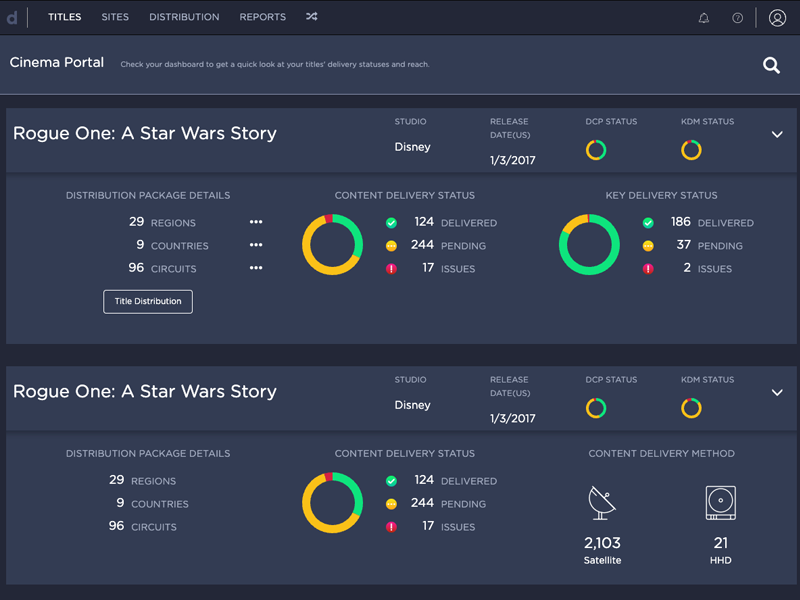Click the red alert icon next to 2 Issues
The image size is (800, 600).
(648, 269)
